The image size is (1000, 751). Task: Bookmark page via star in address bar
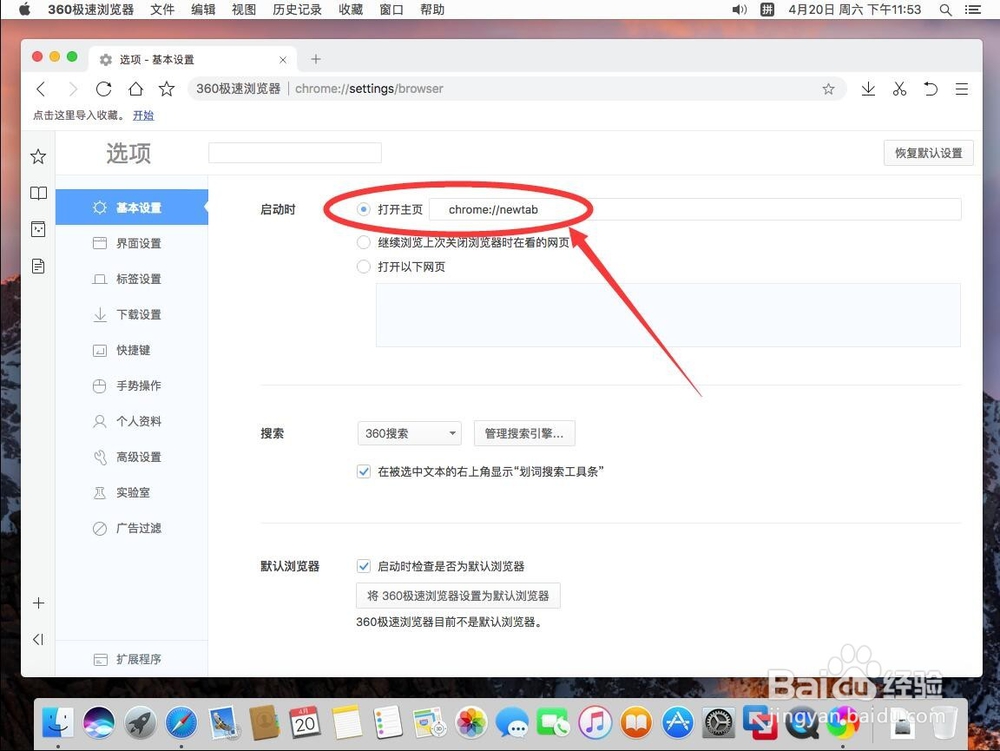pyautogui.click(x=828, y=89)
